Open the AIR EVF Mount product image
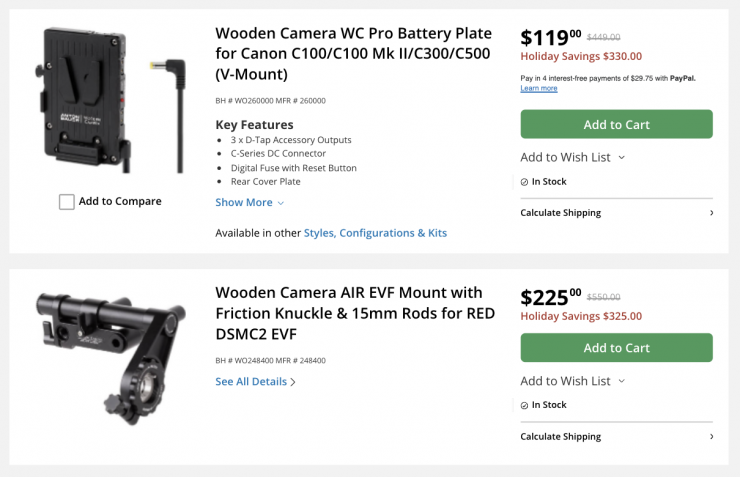The image size is (740, 477). tap(108, 356)
